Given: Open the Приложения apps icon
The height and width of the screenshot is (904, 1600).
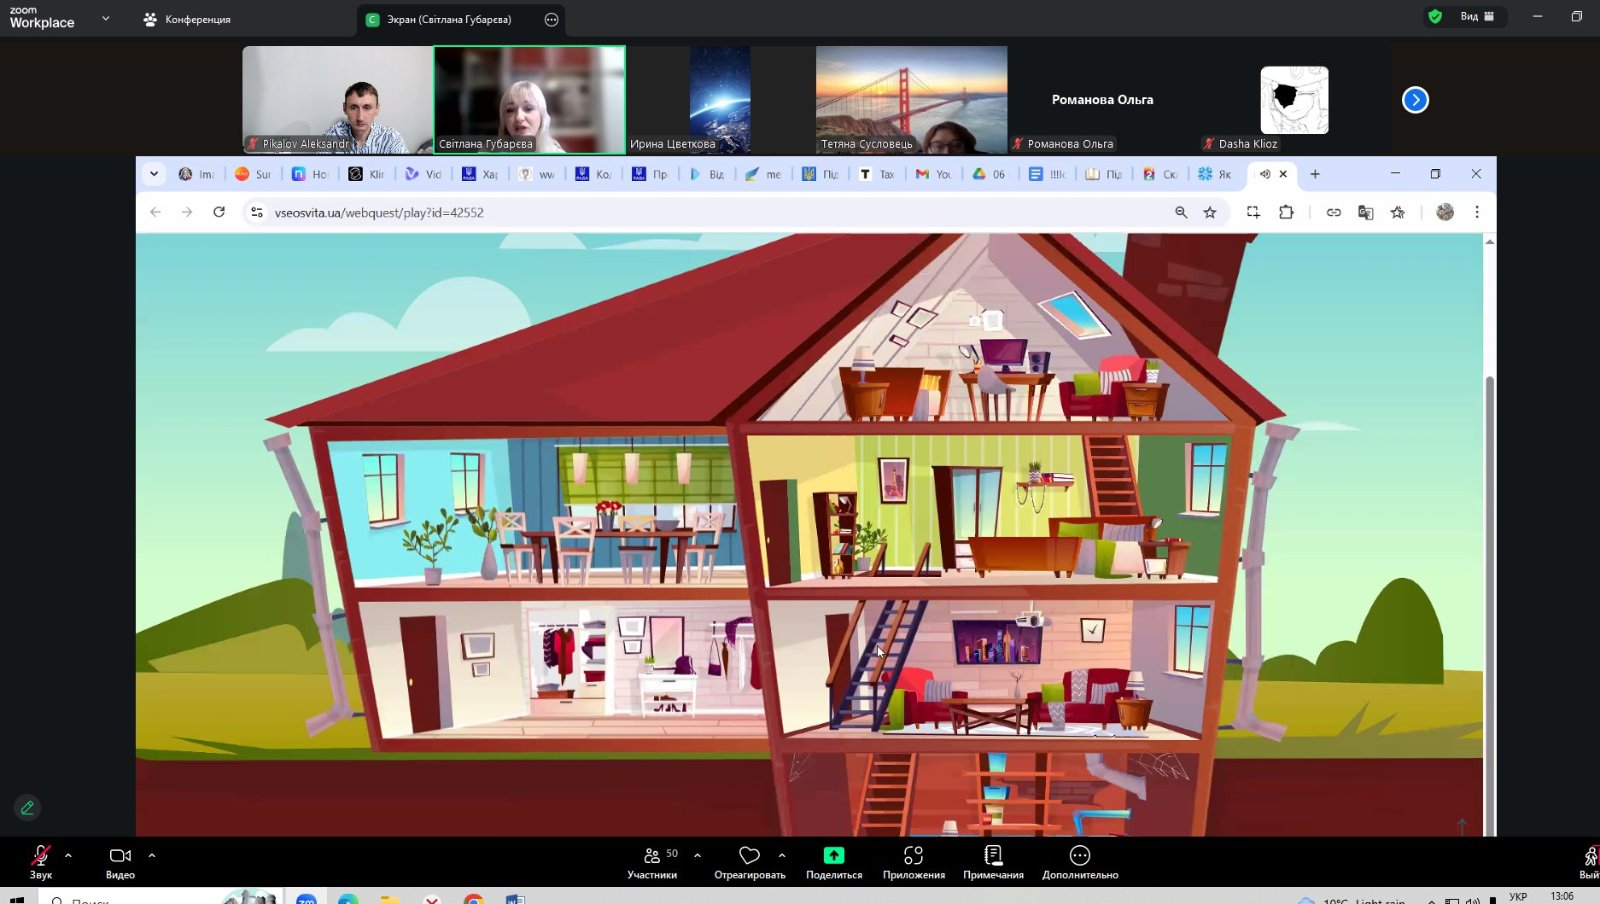Looking at the screenshot, I should coord(913,856).
